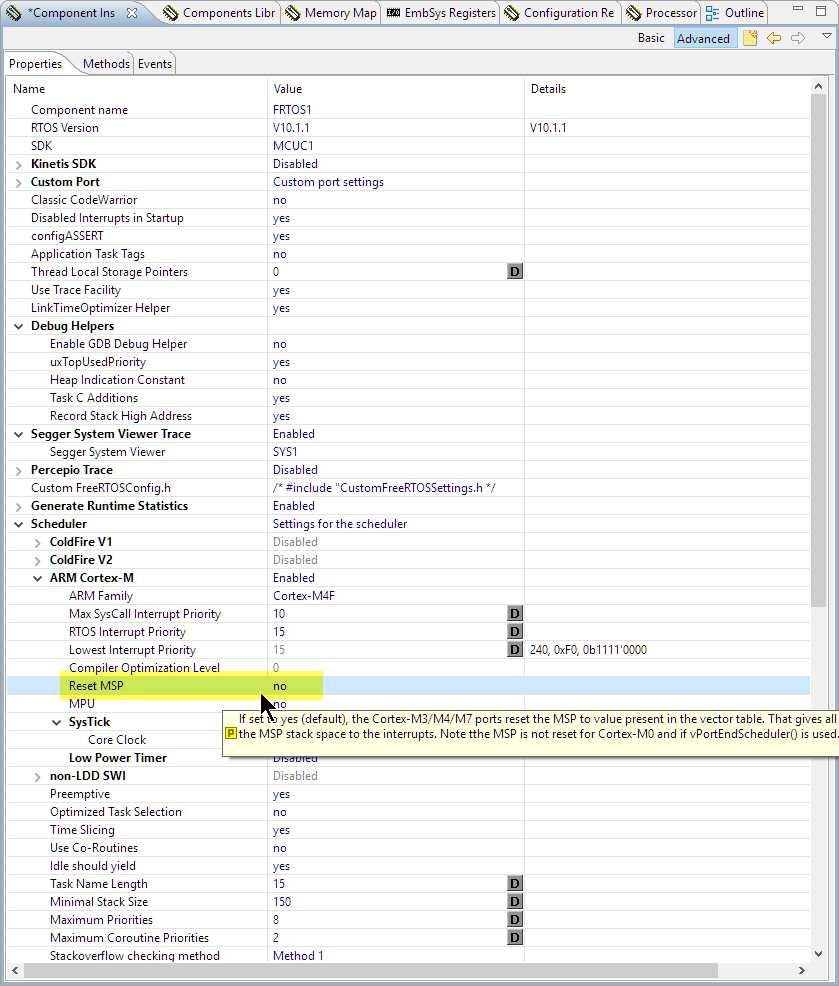Screen dimensions: 839x986
Task: Open the view menu dropdown triangle
Action: point(827,36)
